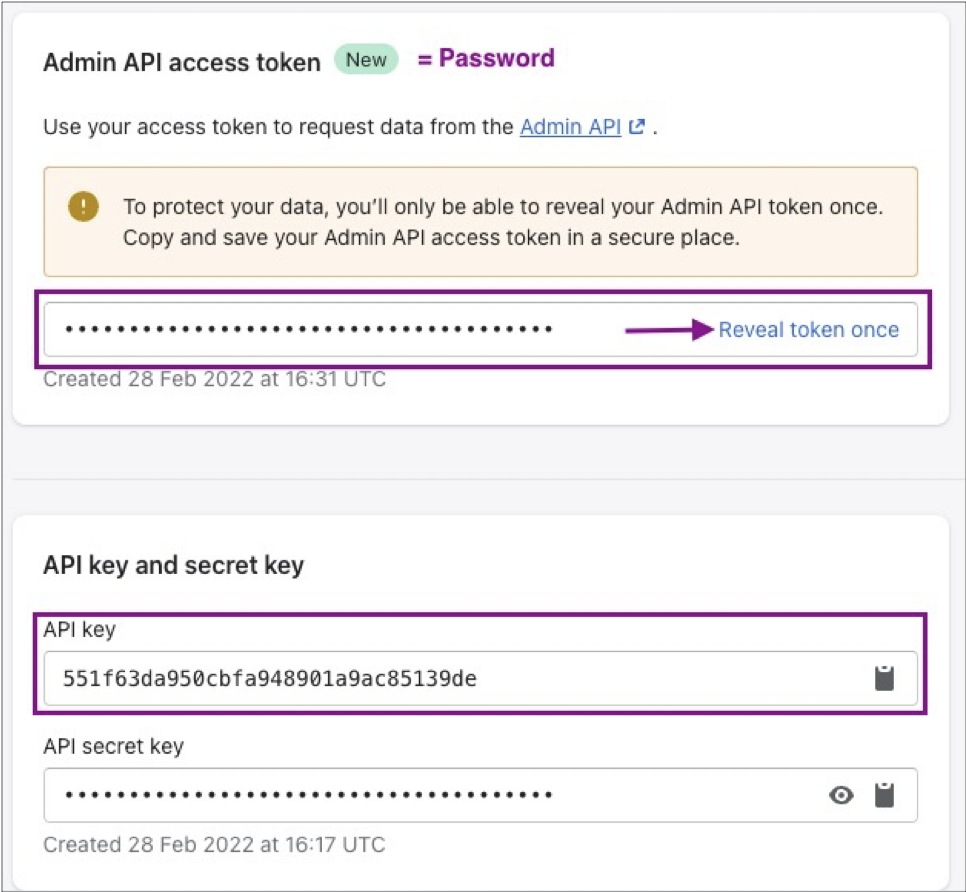Click the green New badge

366,60
